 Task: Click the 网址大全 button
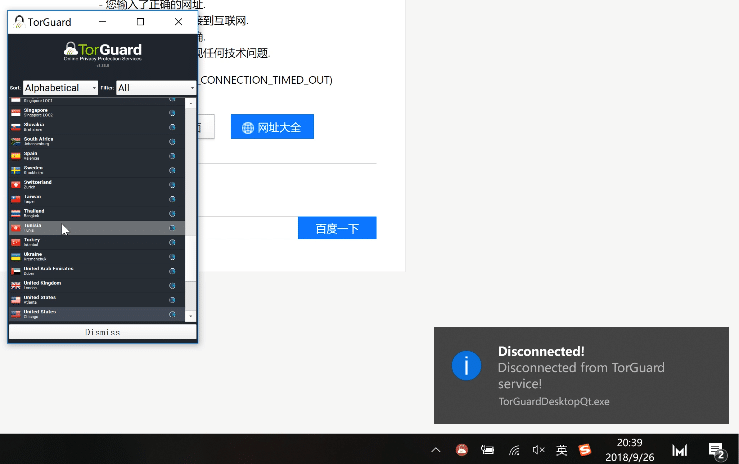coord(272,127)
